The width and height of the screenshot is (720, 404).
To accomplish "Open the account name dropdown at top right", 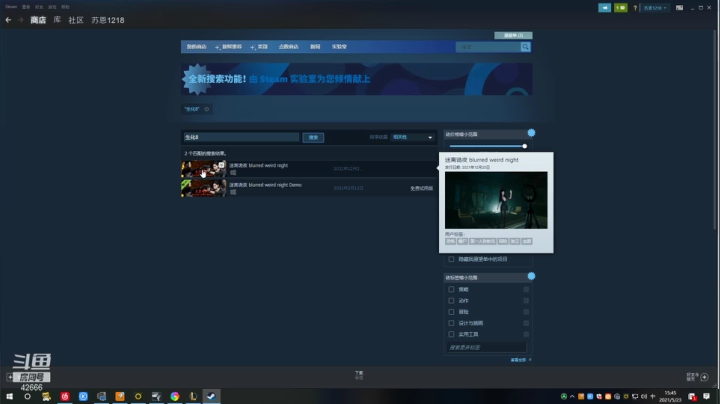I will tap(654, 8).
